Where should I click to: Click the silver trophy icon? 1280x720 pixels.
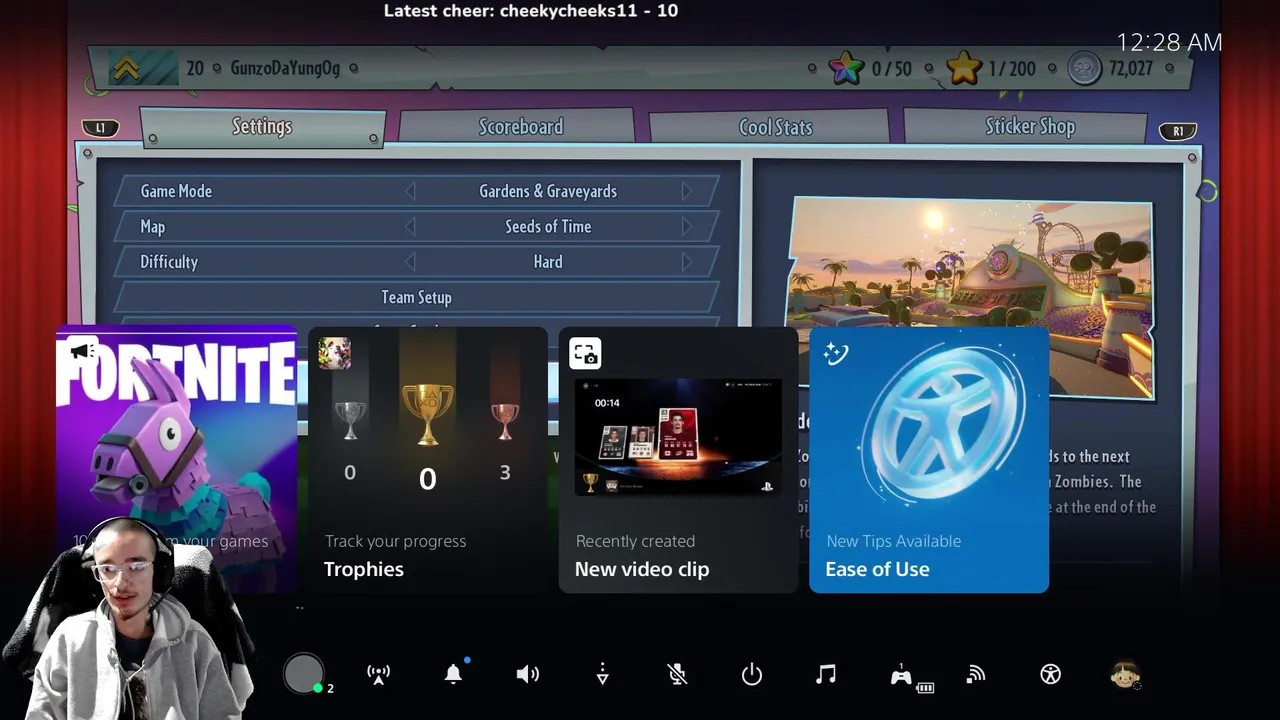[349, 420]
